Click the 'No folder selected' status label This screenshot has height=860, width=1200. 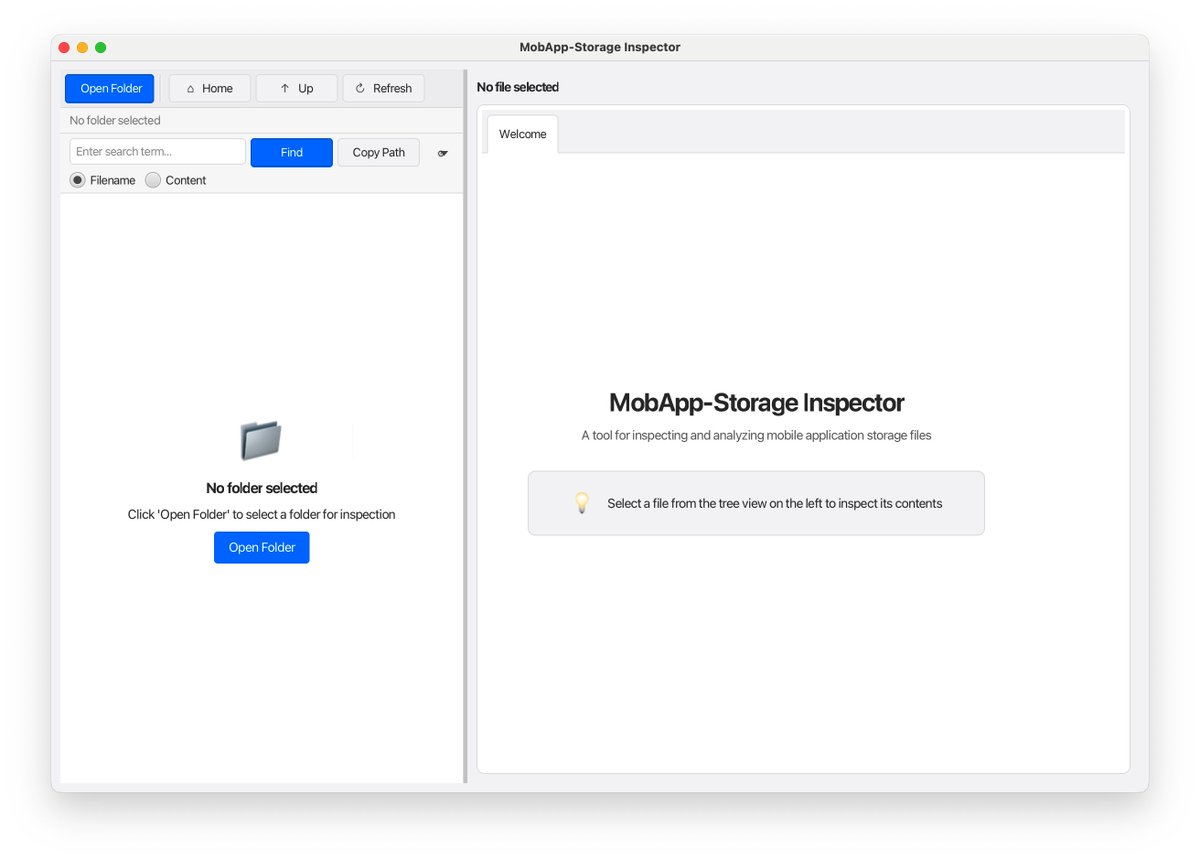pyautogui.click(x=115, y=120)
